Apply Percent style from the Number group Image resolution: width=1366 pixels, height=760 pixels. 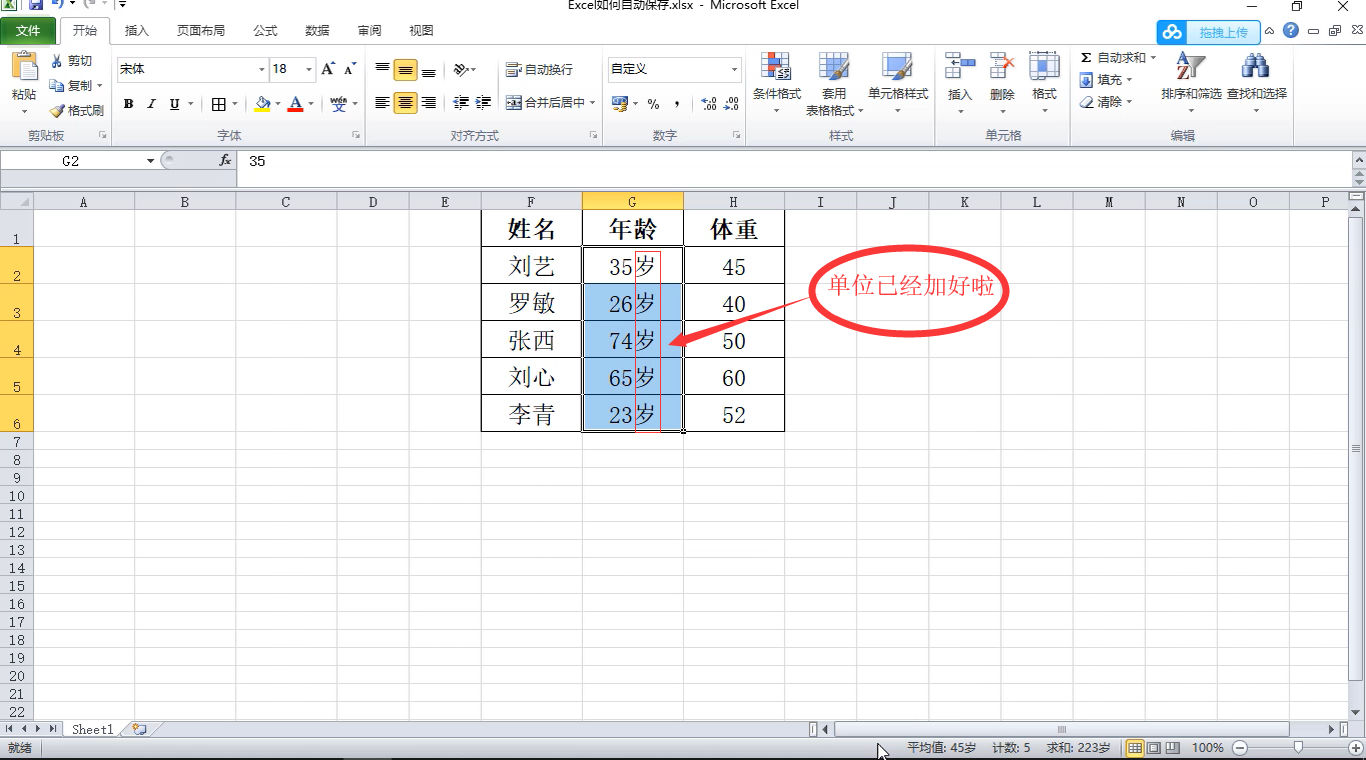[655, 103]
